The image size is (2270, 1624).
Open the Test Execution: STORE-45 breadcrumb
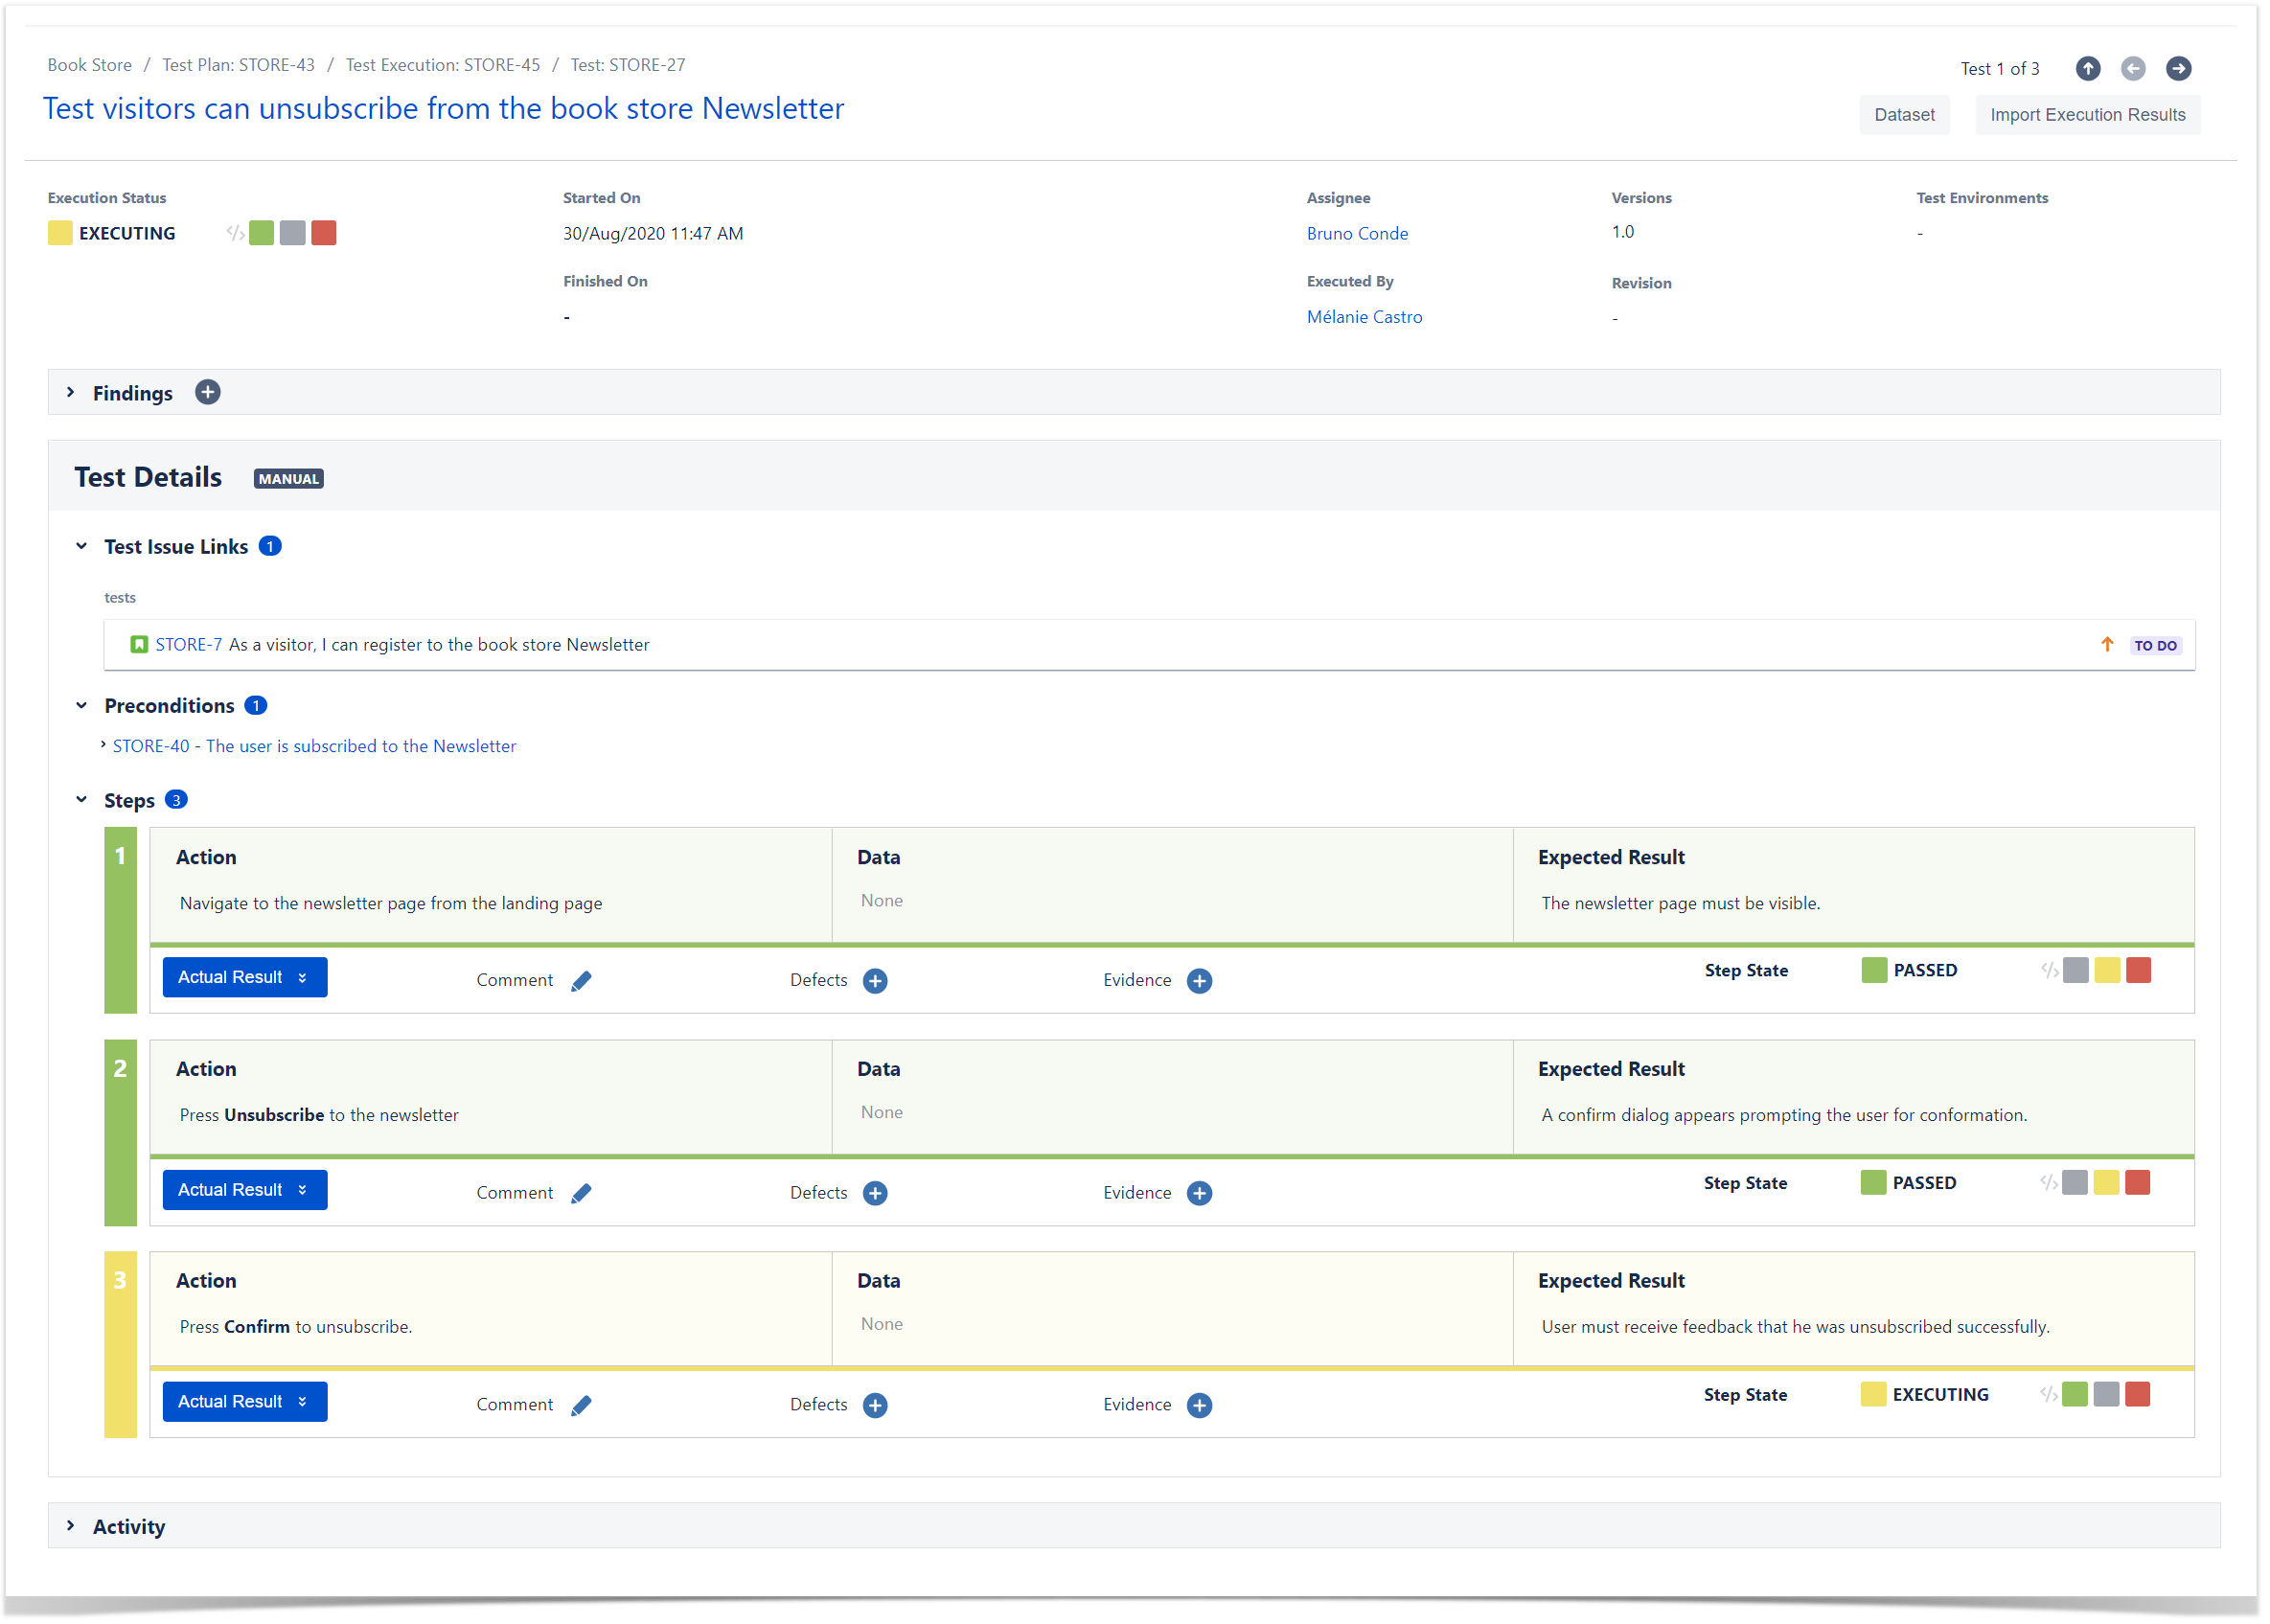pos(443,65)
